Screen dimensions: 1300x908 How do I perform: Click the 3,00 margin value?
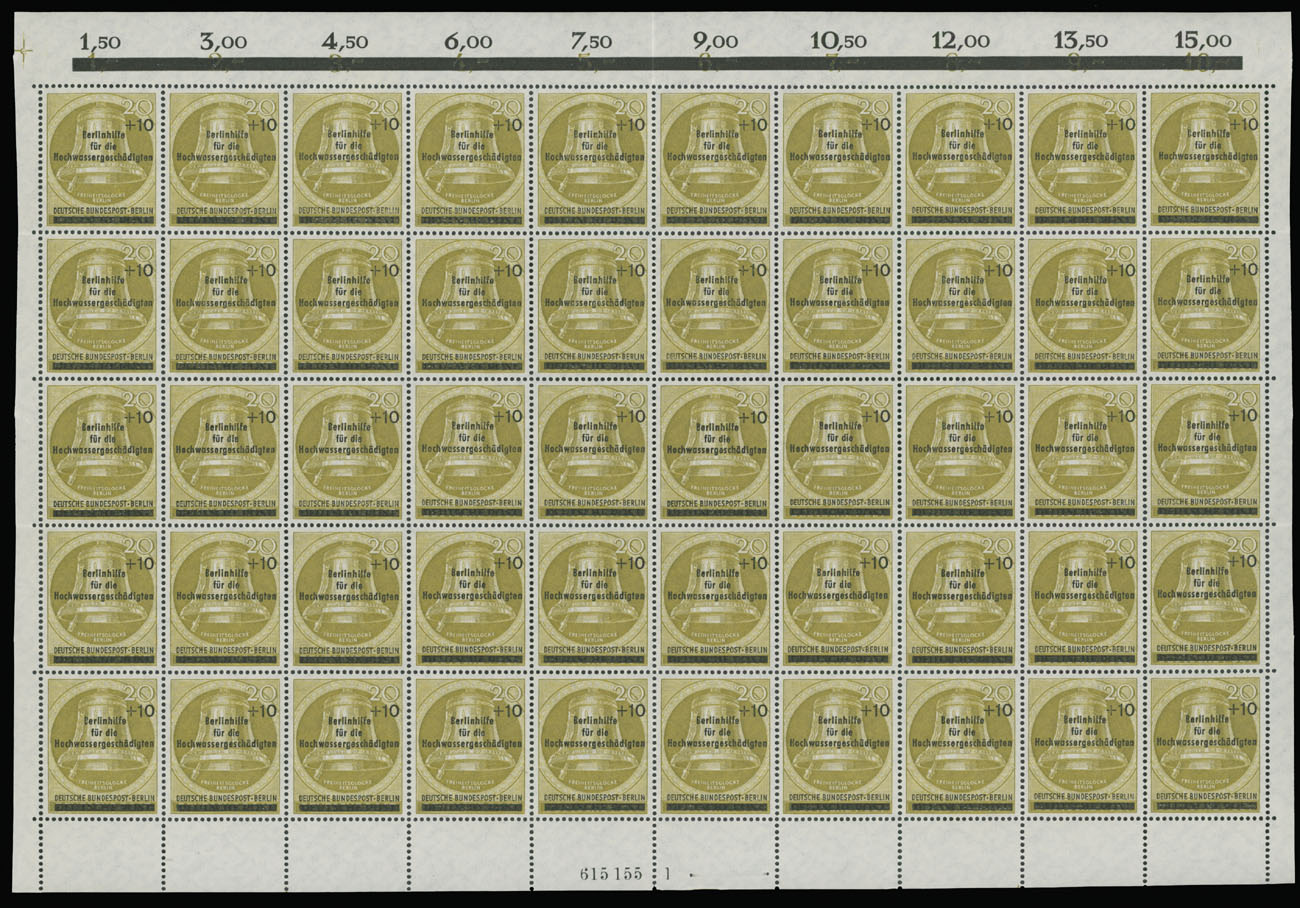(224, 42)
